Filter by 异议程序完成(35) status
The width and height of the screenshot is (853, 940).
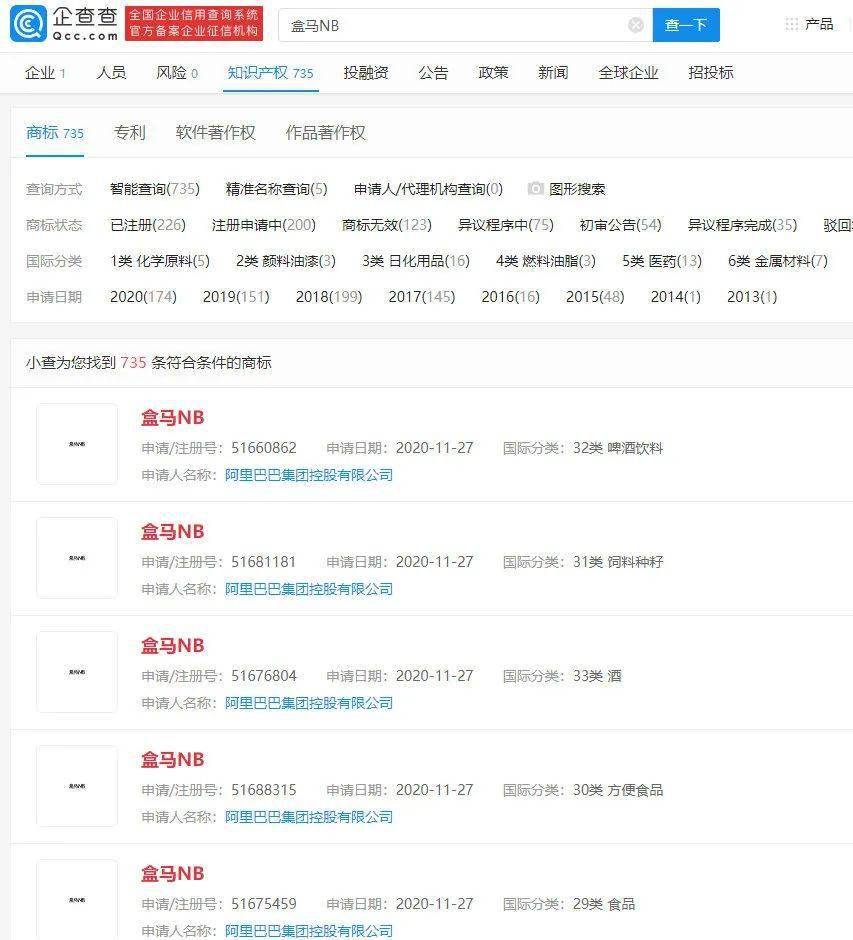point(742,225)
